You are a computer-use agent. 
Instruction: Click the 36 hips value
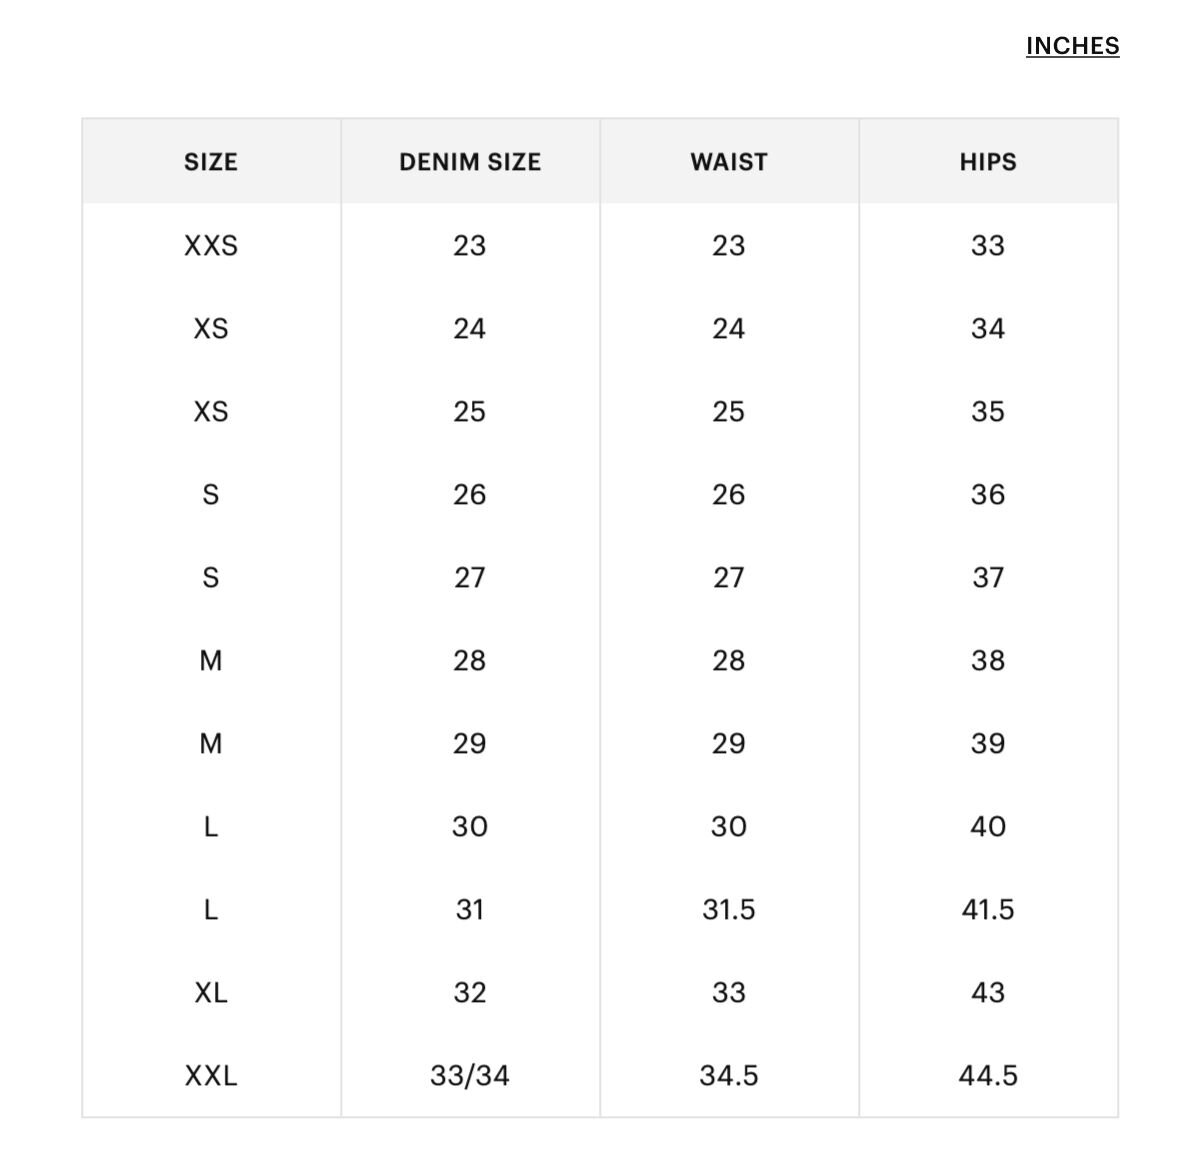988,494
